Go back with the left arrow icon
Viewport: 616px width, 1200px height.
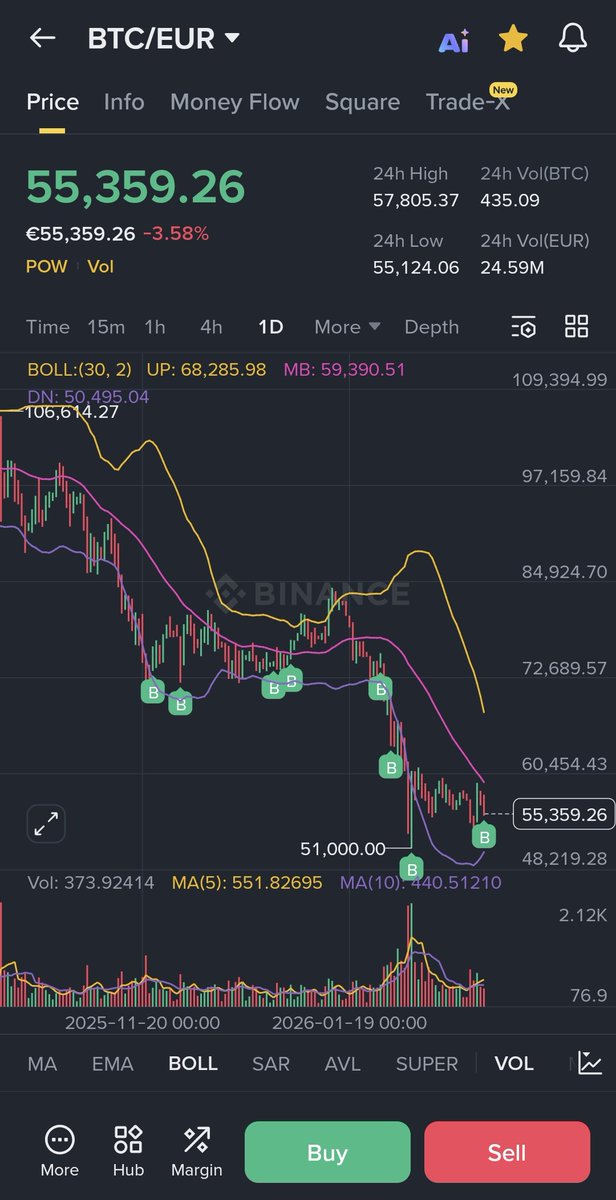click(42, 38)
